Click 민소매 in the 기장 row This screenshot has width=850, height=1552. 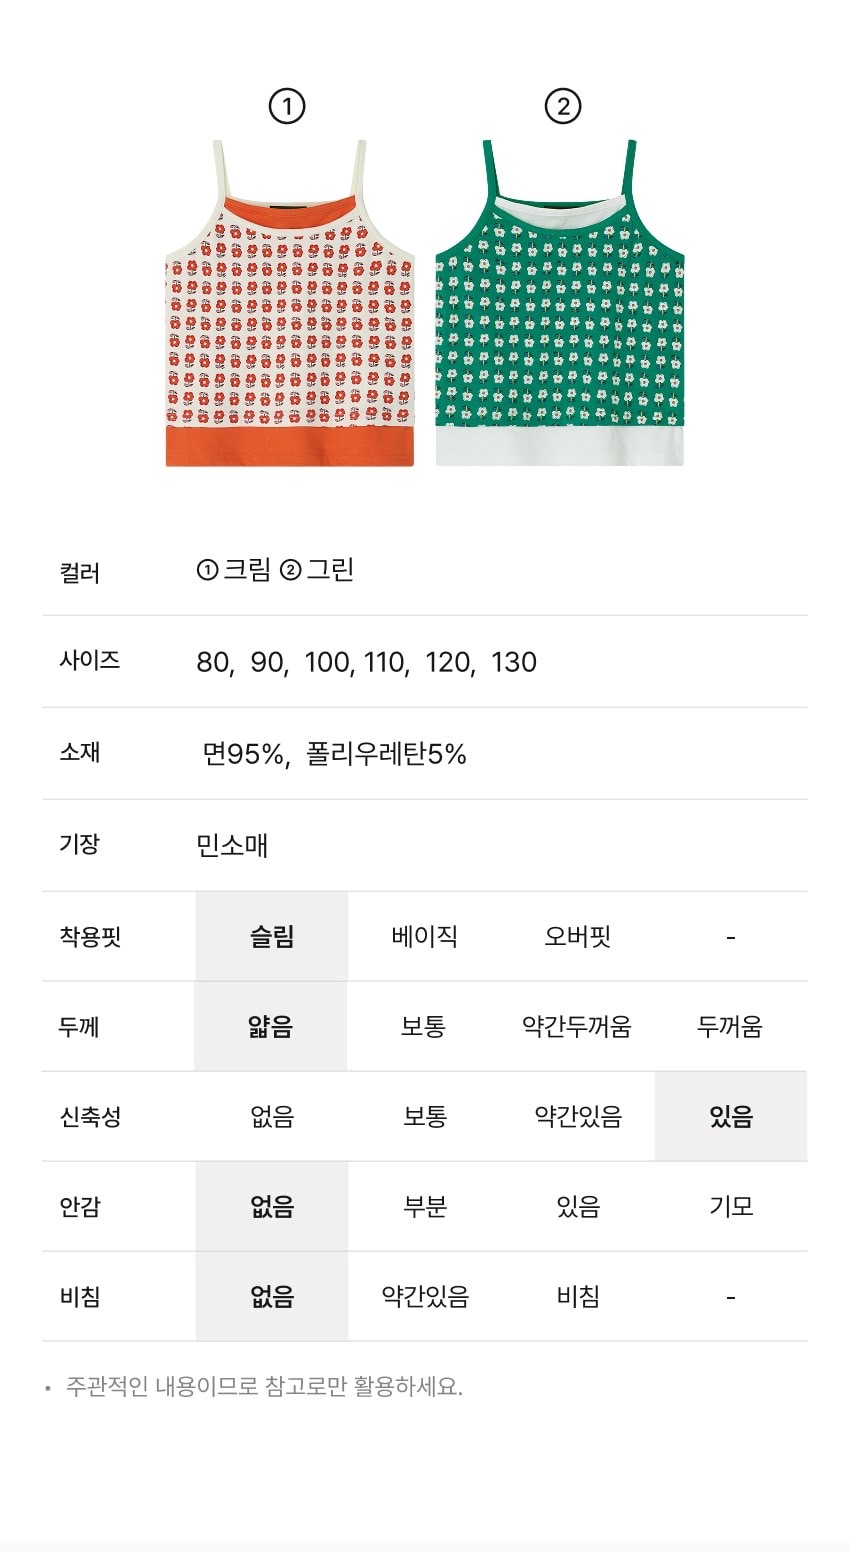click(x=232, y=846)
